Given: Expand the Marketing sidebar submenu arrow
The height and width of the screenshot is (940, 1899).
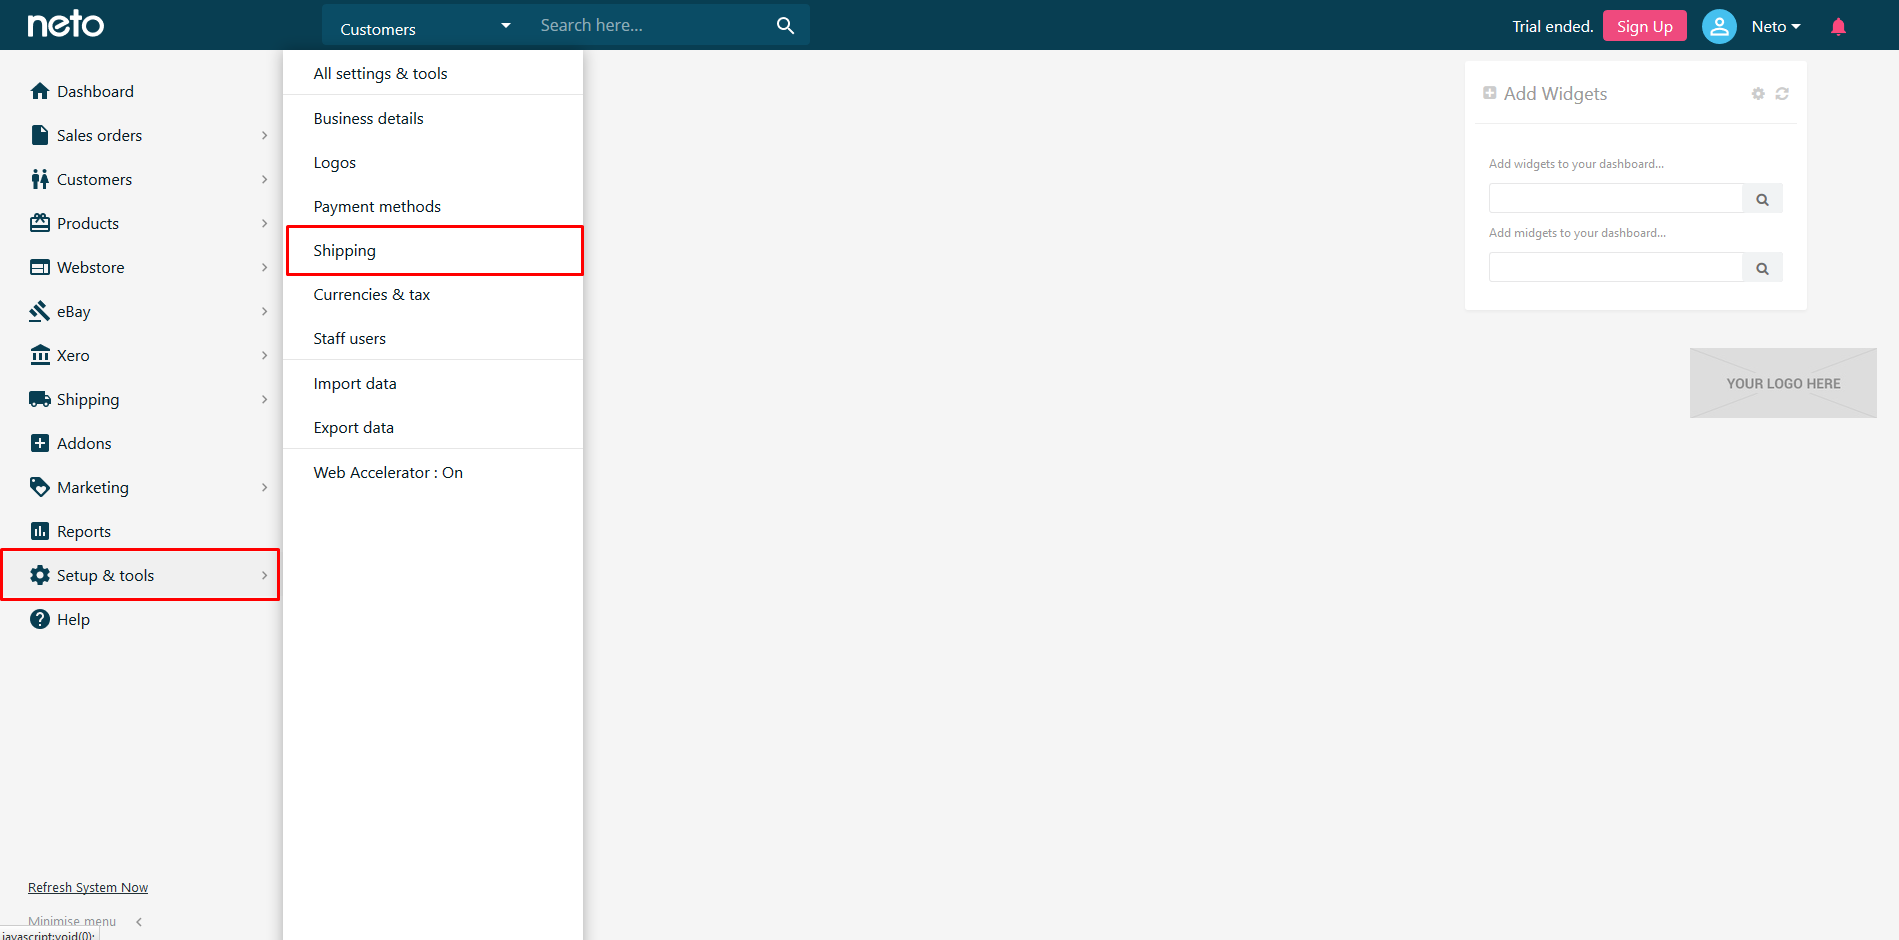Looking at the screenshot, I should coord(264,488).
